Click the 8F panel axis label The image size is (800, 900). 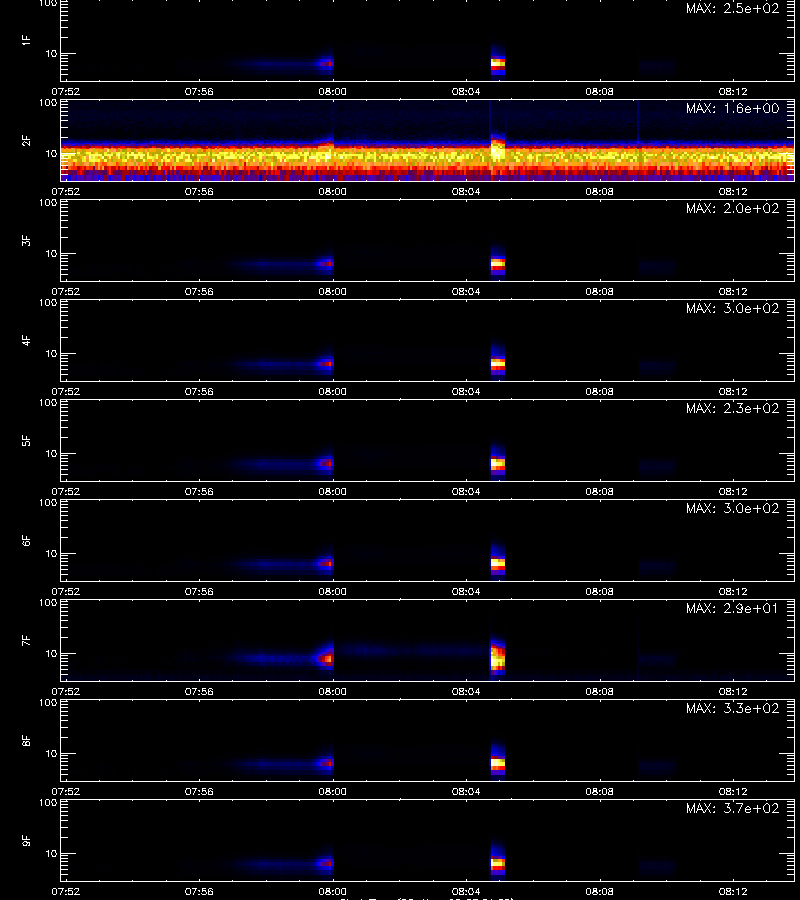(26, 740)
